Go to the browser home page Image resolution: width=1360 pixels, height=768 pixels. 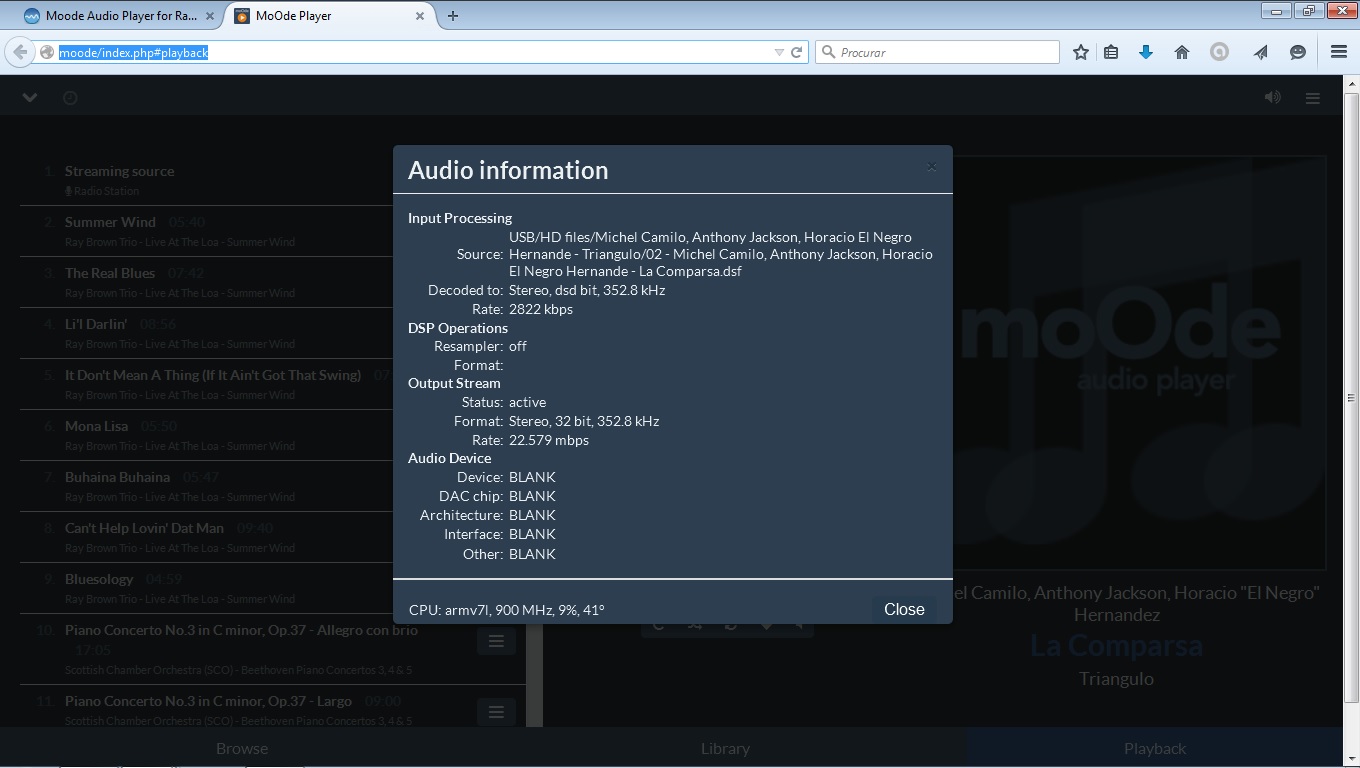[1182, 52]
